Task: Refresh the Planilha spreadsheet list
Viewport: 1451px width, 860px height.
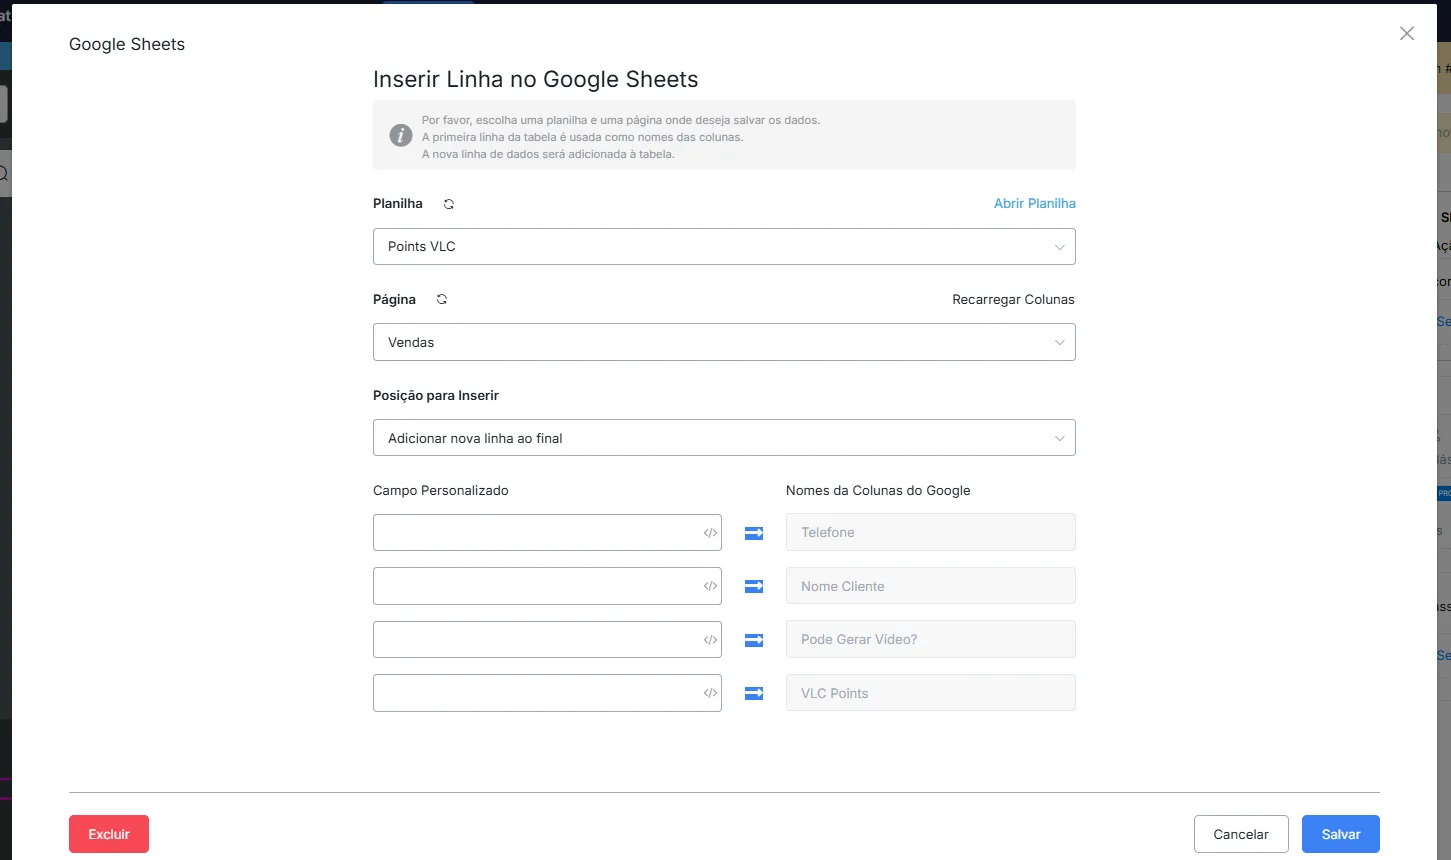Action: (x=449, y=204)
